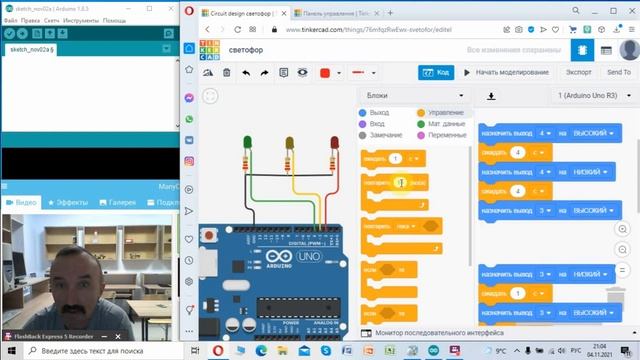Rotate component with Tinkercad rotate icon

click(208, 73)
